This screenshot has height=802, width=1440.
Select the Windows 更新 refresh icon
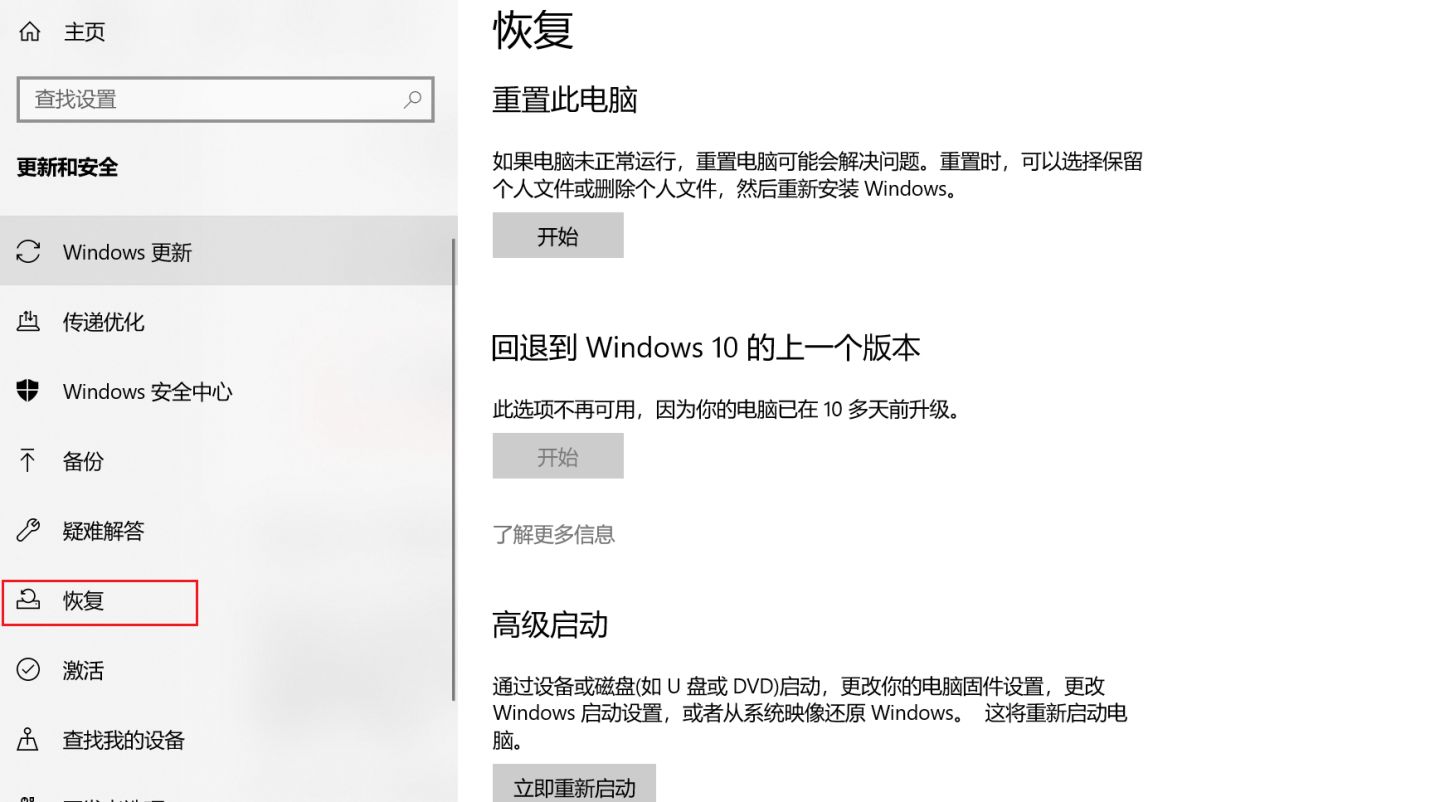click(x=28, y=252)
